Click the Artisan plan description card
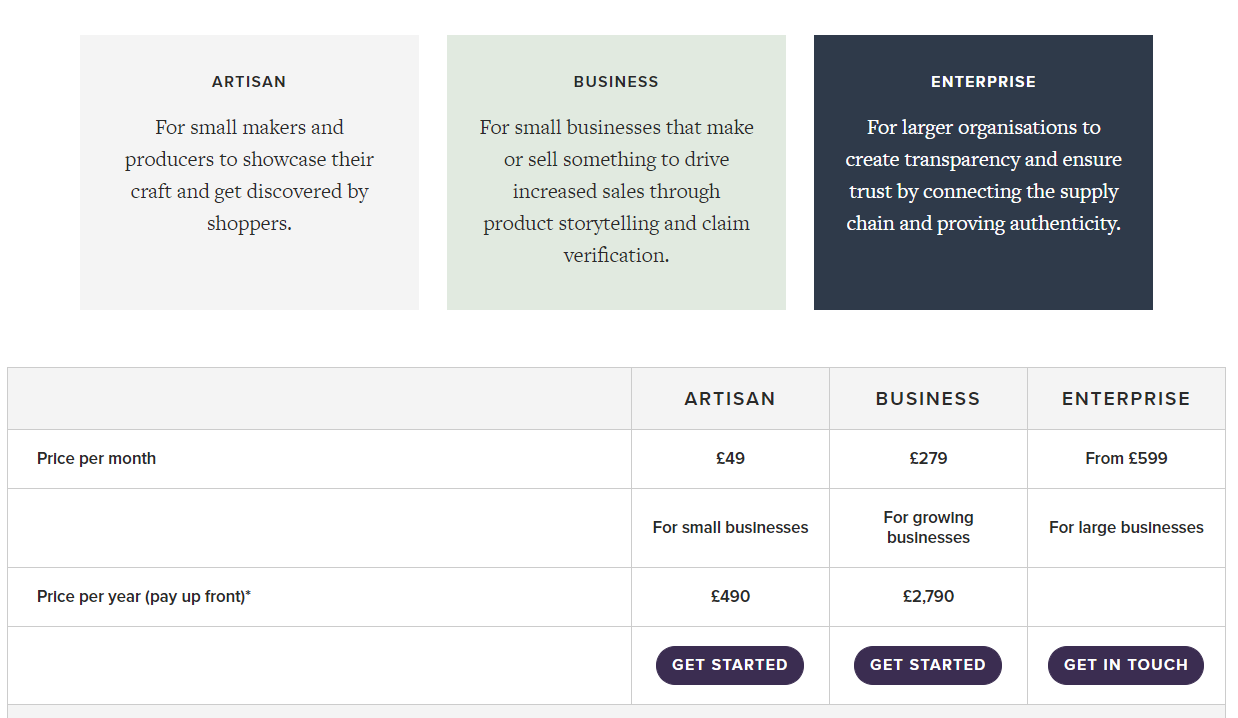Viewport: 1238px width, 718px height. [x=248, y=171]
